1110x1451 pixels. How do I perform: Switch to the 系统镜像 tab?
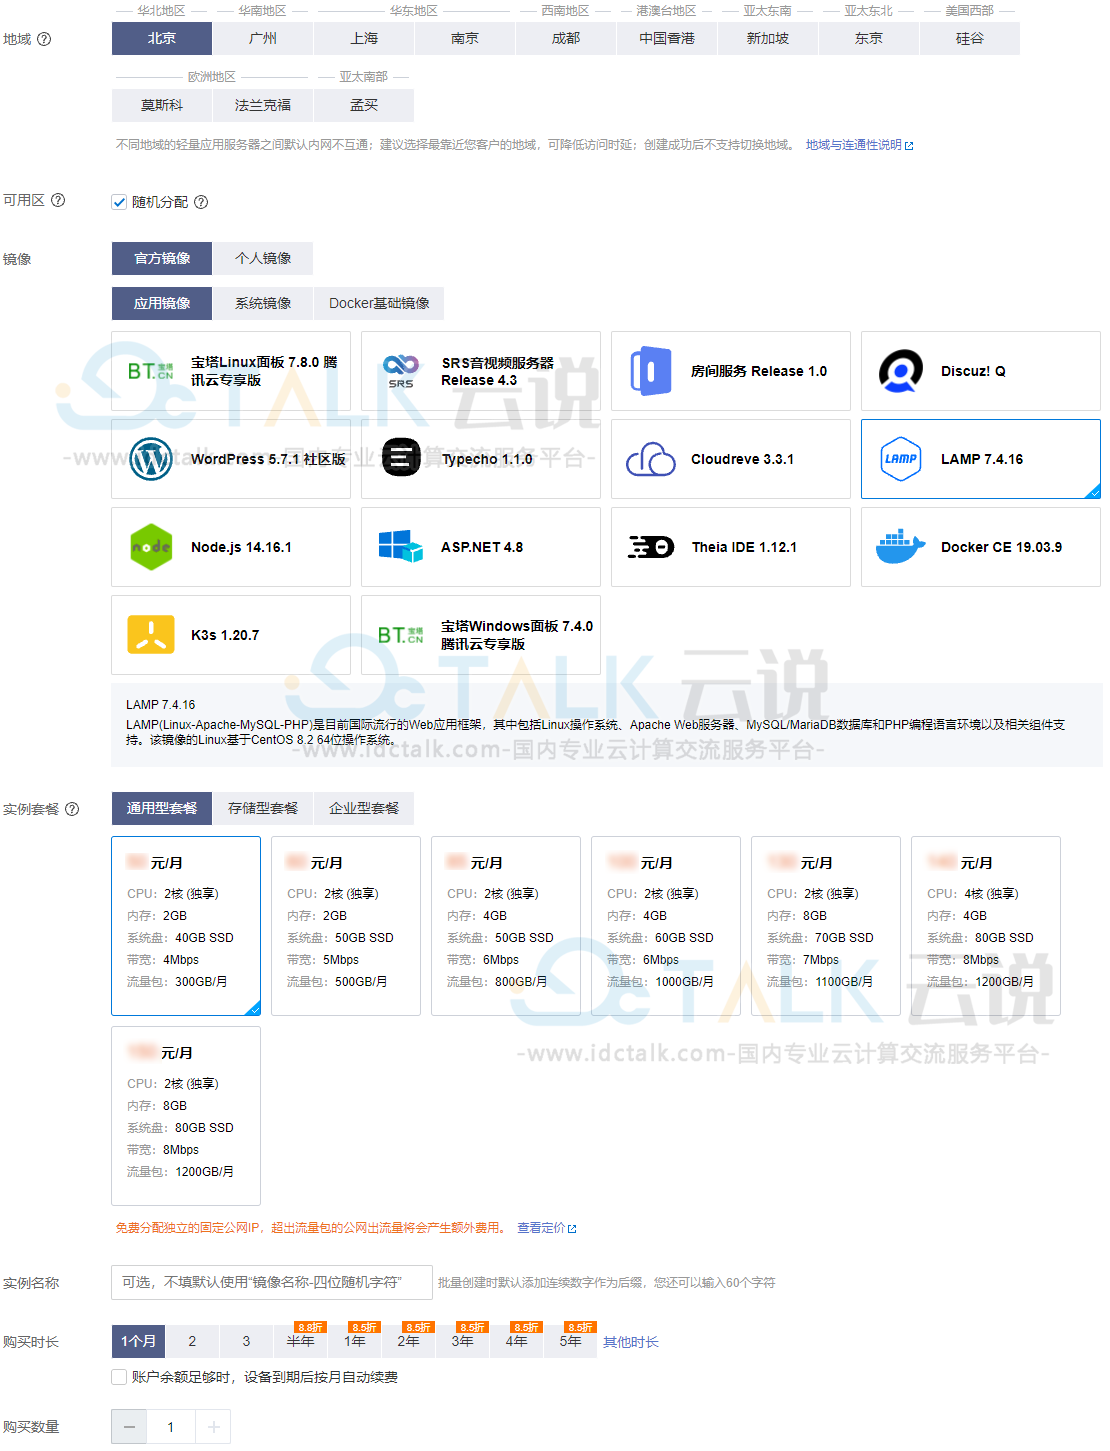(x=263, y=303)
